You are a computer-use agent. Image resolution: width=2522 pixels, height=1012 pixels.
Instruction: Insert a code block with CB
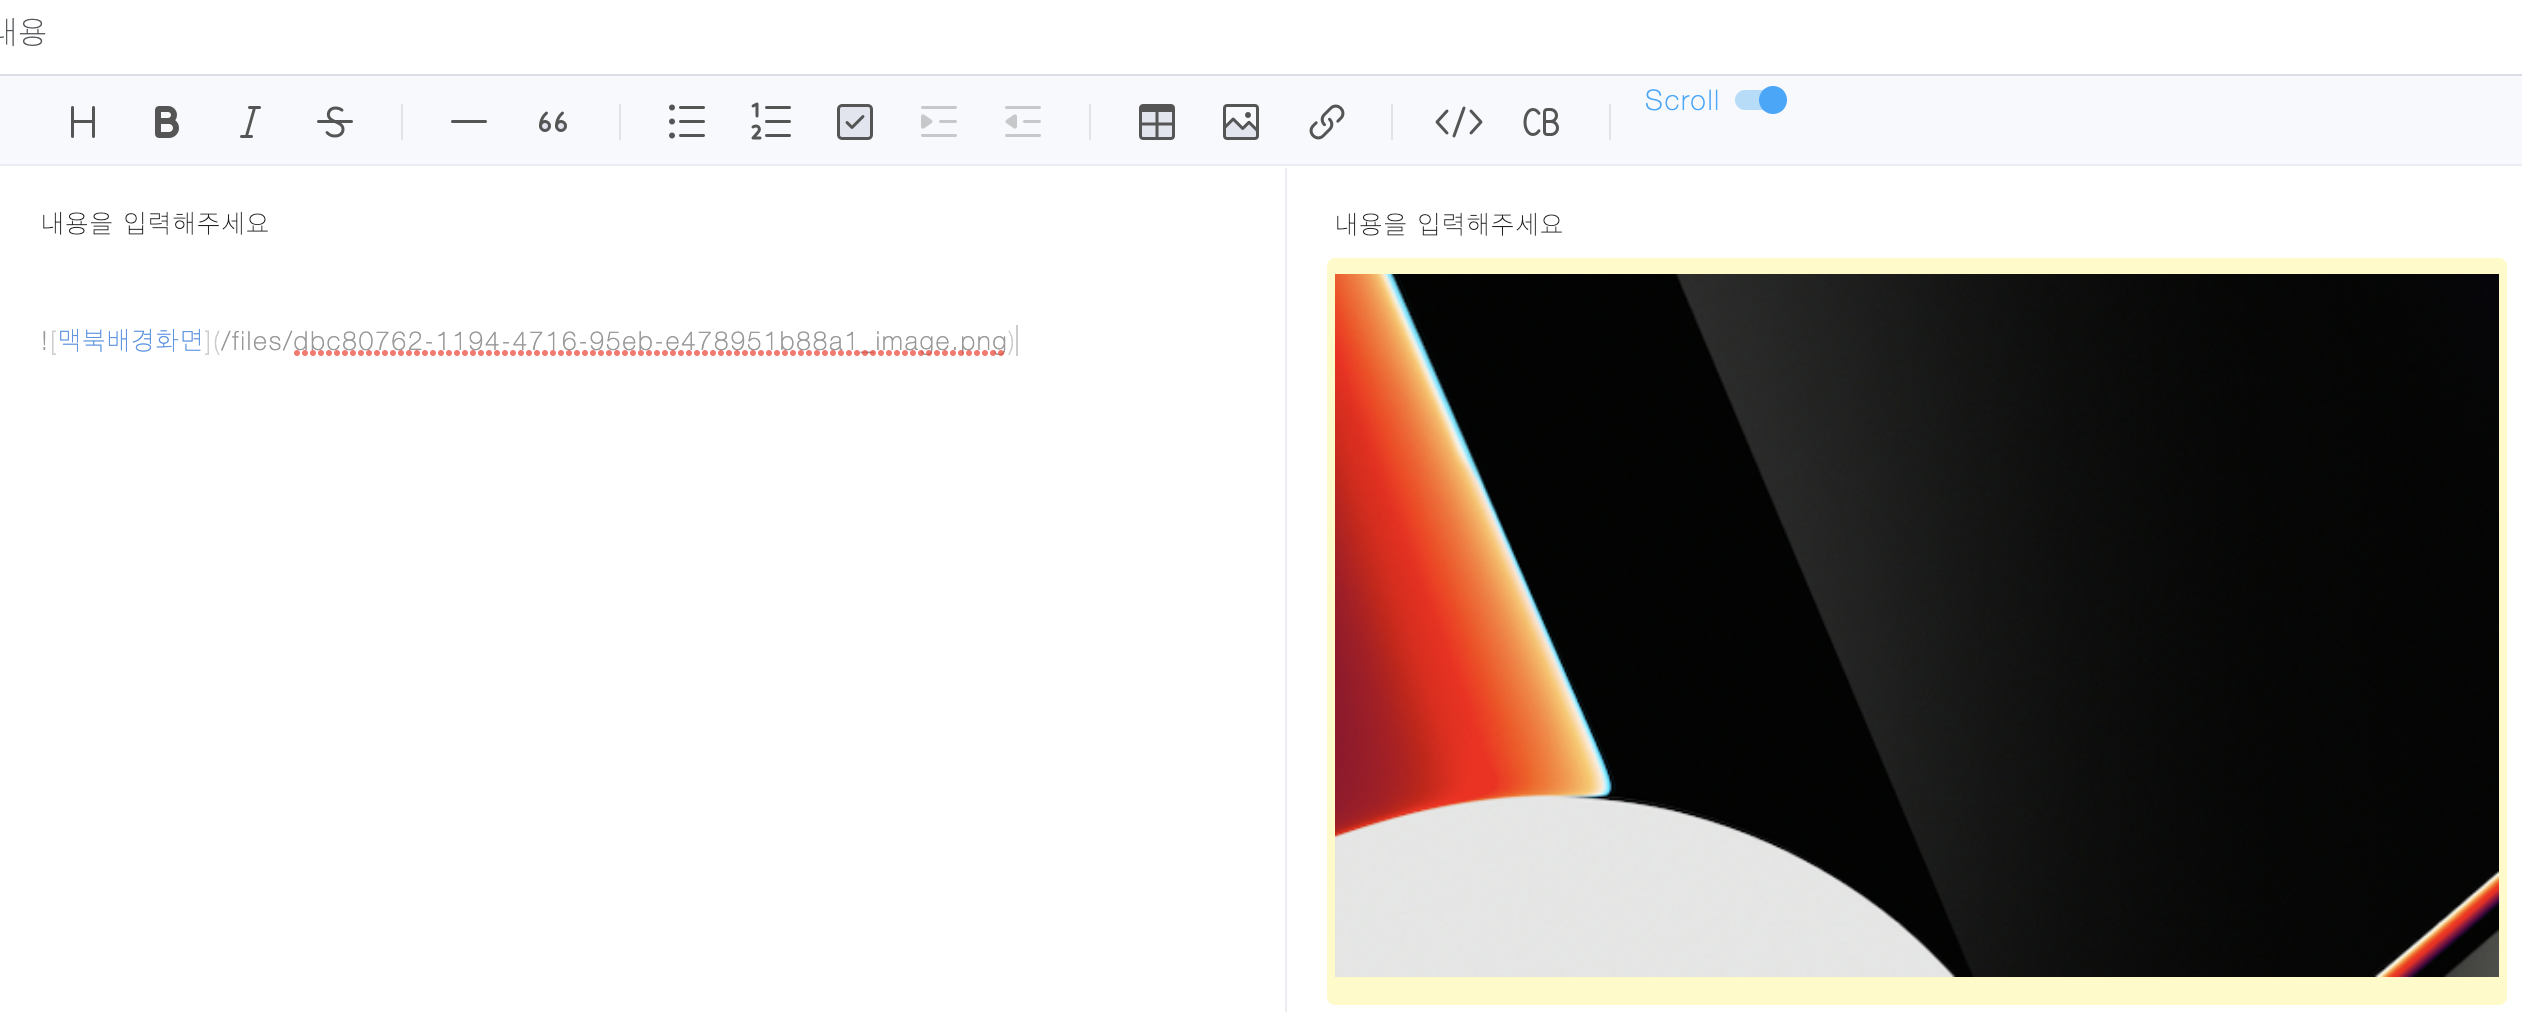click(1541, 123)
